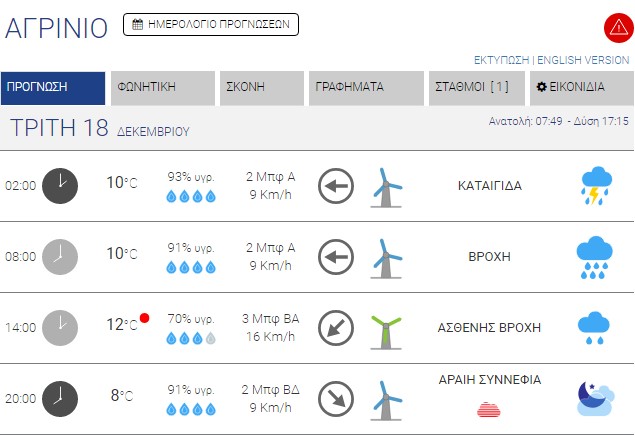Click the red weather warning triangle icon
This screenshot has width=635, height=435.
(x=616, y=28)
